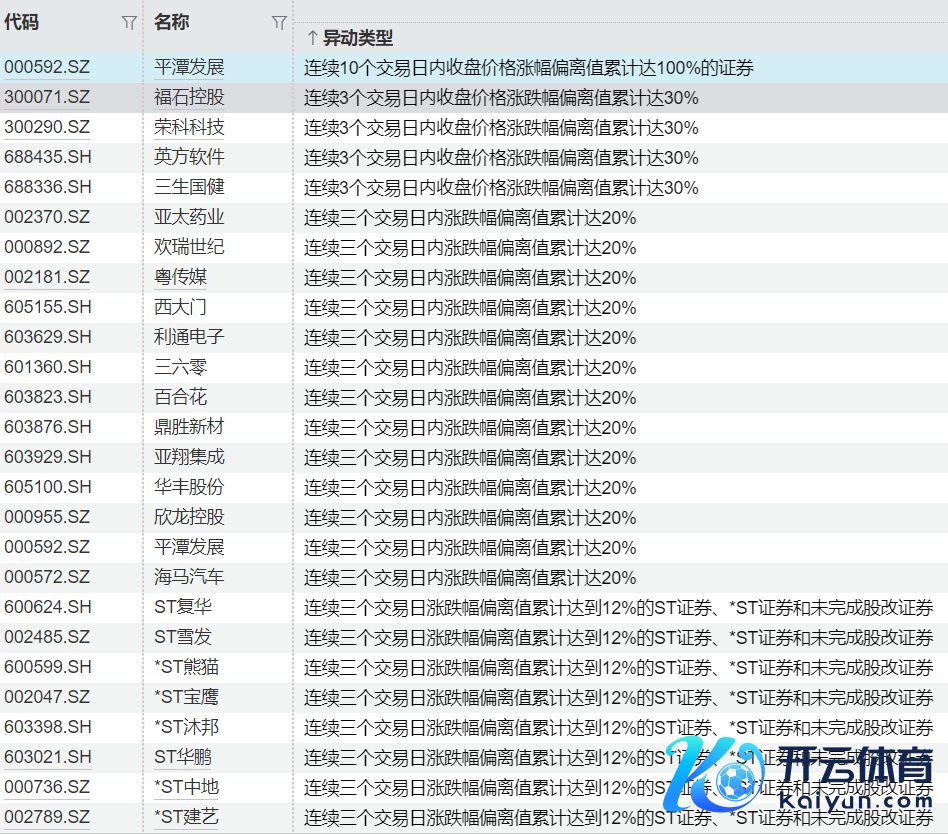The image size is (948, 834).
Task: Open stock code 300071.SZ link
Action: point(47,98)
